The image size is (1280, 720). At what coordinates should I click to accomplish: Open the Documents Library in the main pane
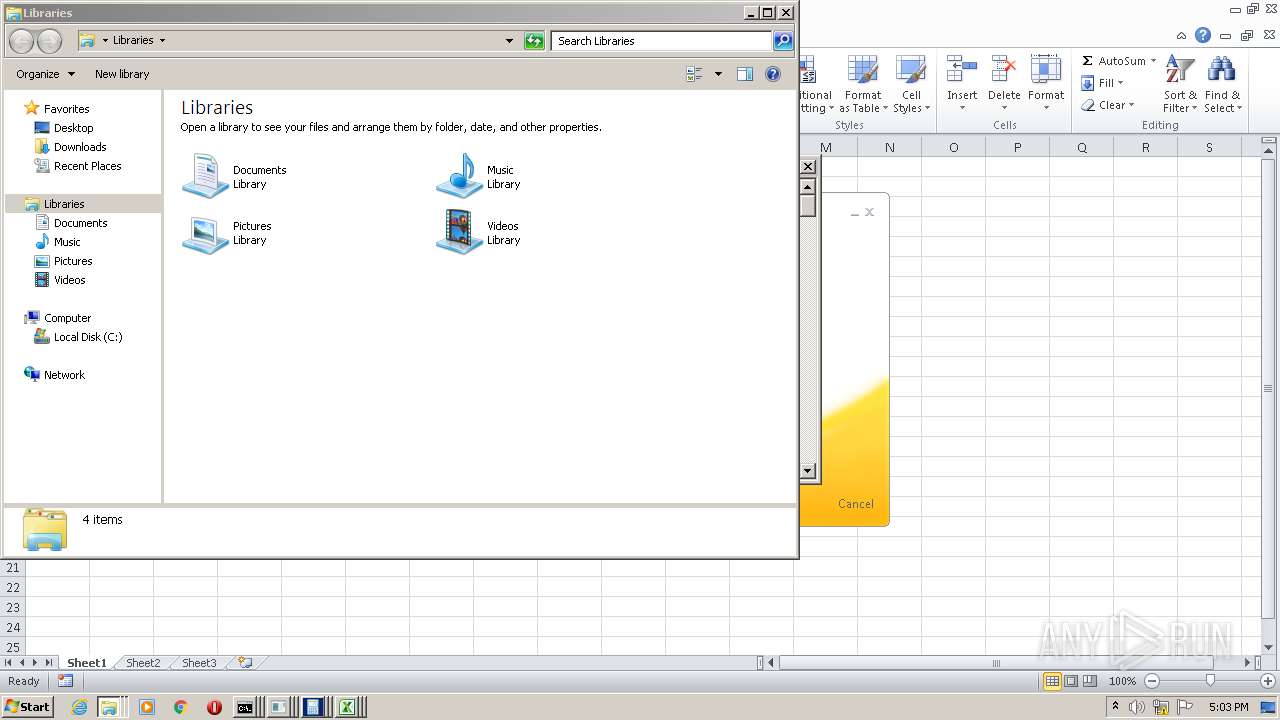tap(235, 177)
